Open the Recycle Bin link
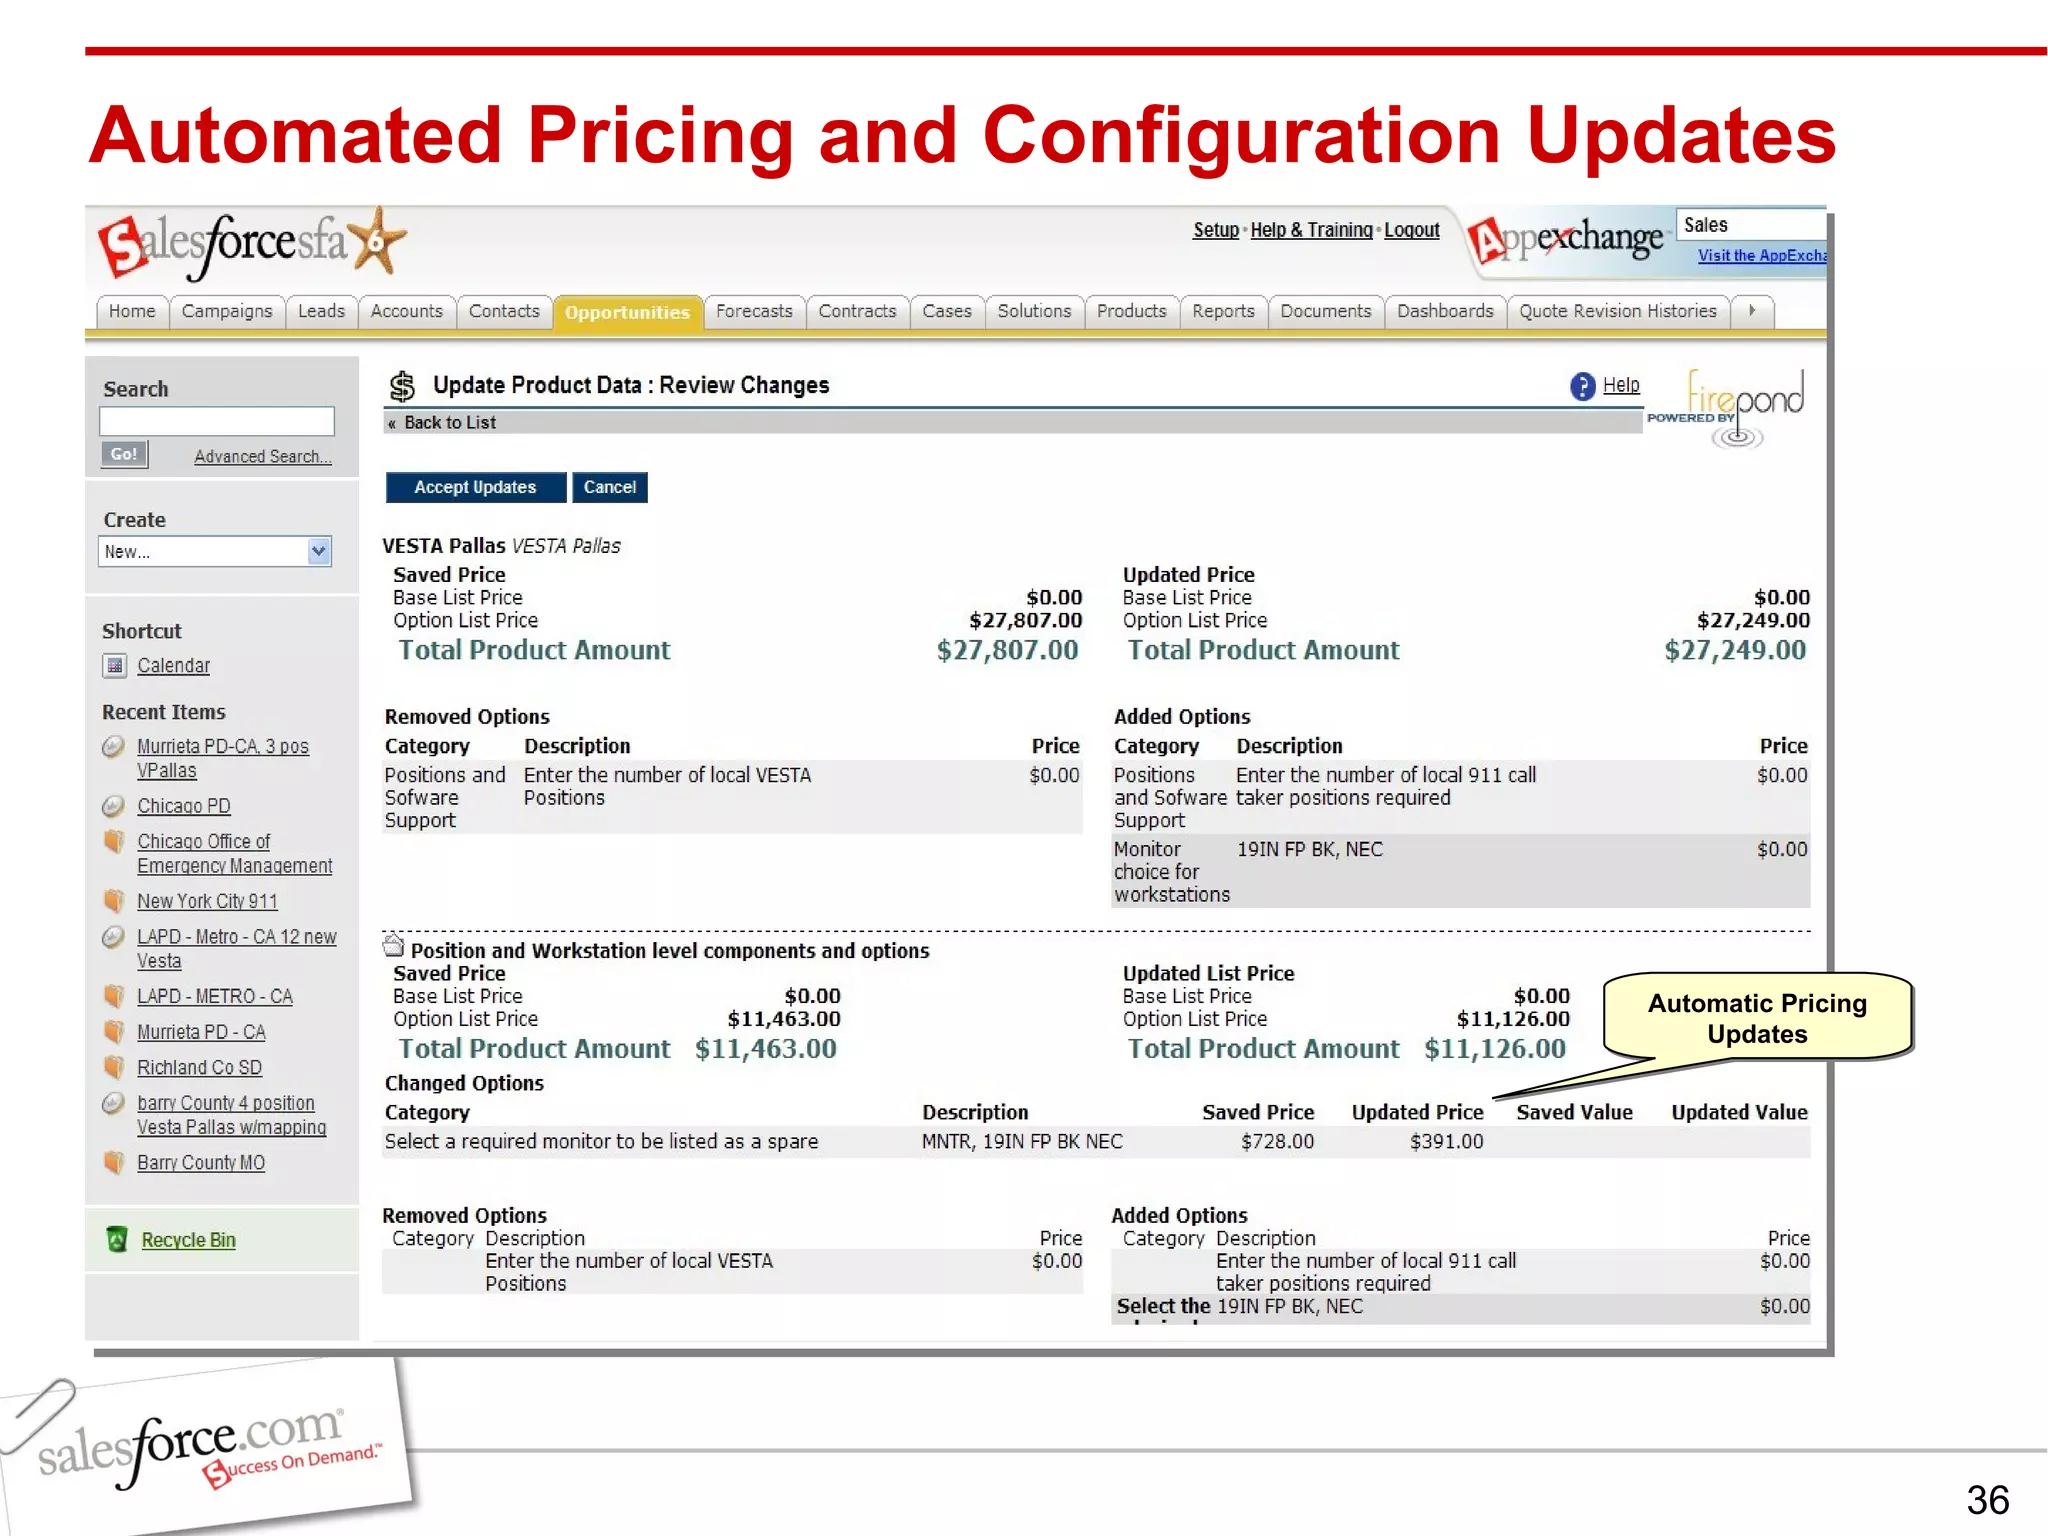 click(189, 1241)
